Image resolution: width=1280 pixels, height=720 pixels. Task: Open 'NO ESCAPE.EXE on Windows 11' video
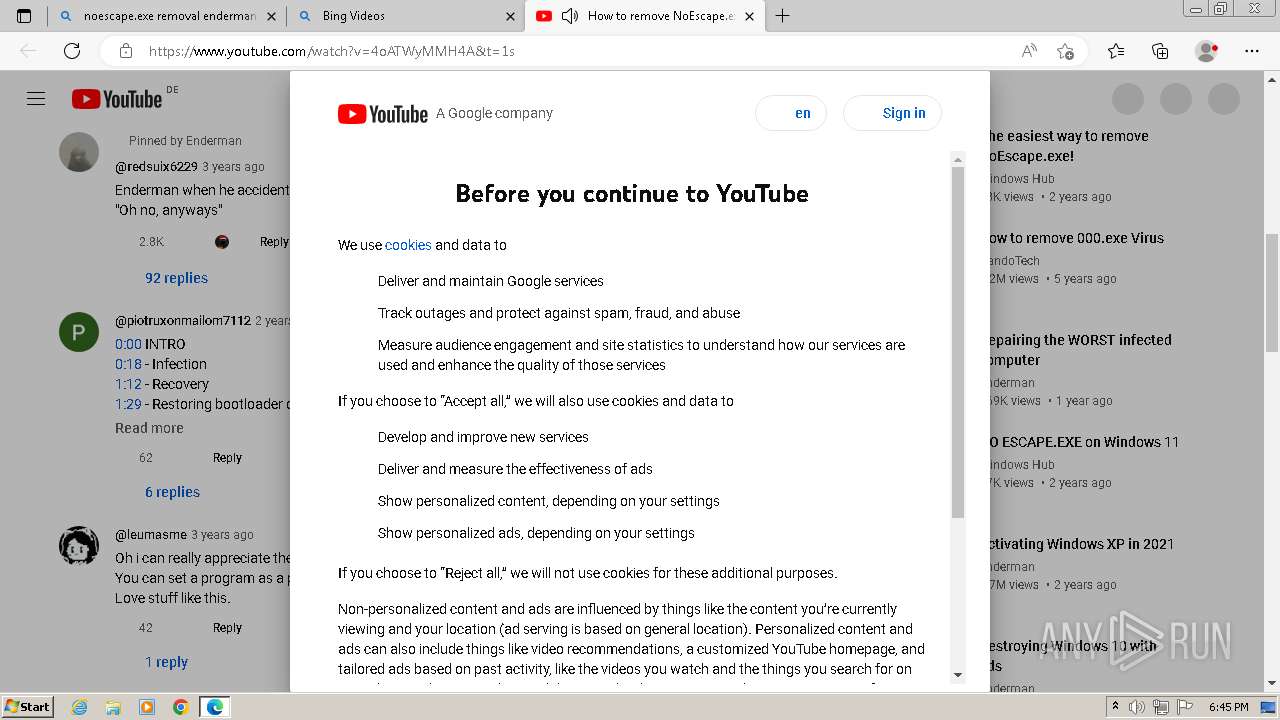[1085, 442]
